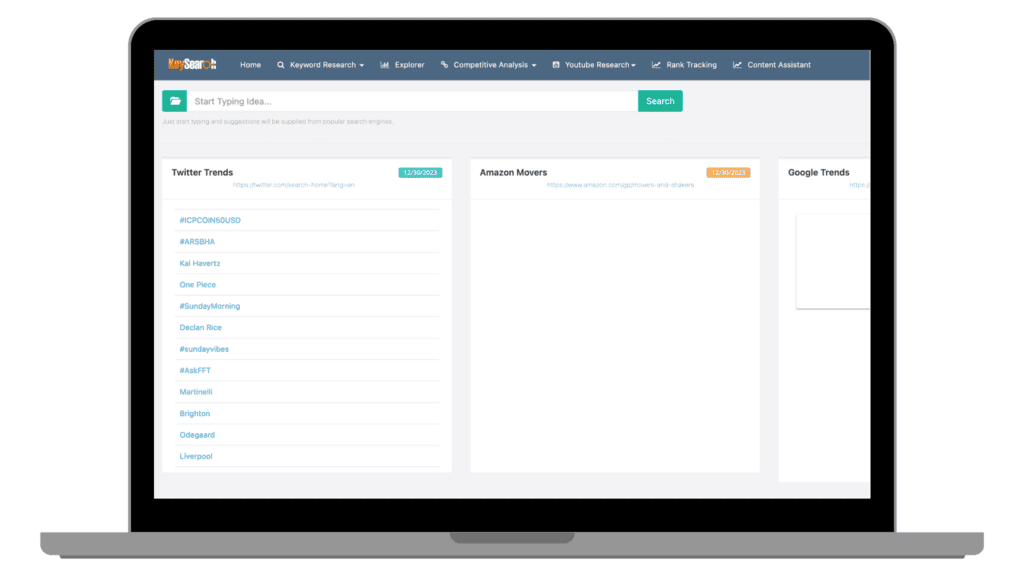Click the Youtube Research icon
The width and height of the screenshot is (1024, 576).
coord(556,65)
